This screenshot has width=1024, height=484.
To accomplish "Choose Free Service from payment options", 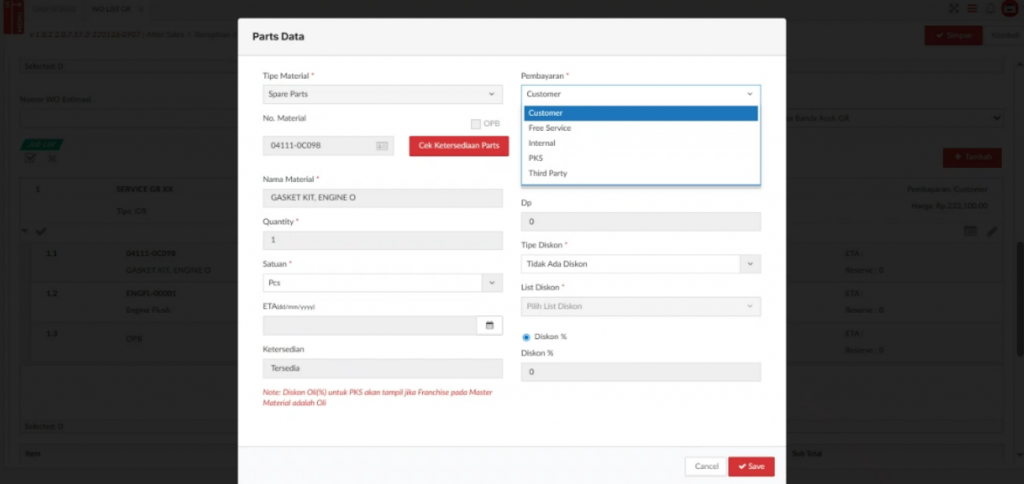I will click(x=550, y=128).
